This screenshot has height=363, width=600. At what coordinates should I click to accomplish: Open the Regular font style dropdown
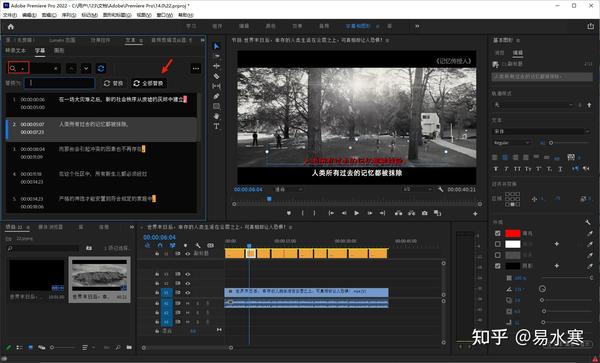click(x=512, y=143)
